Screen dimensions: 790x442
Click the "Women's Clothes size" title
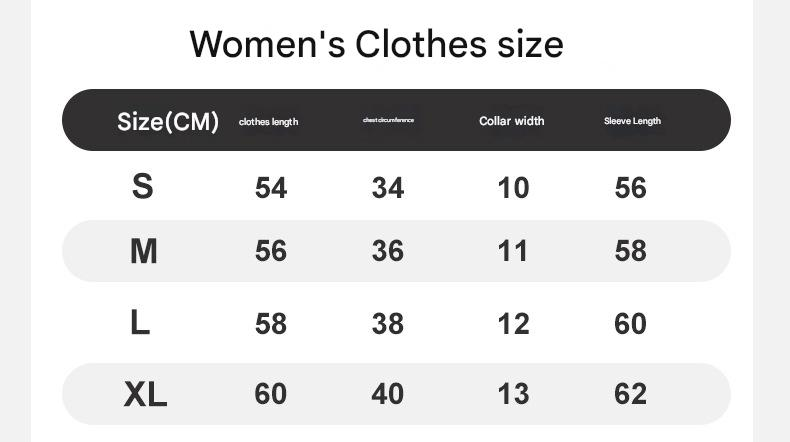click(x=376, y=44)
